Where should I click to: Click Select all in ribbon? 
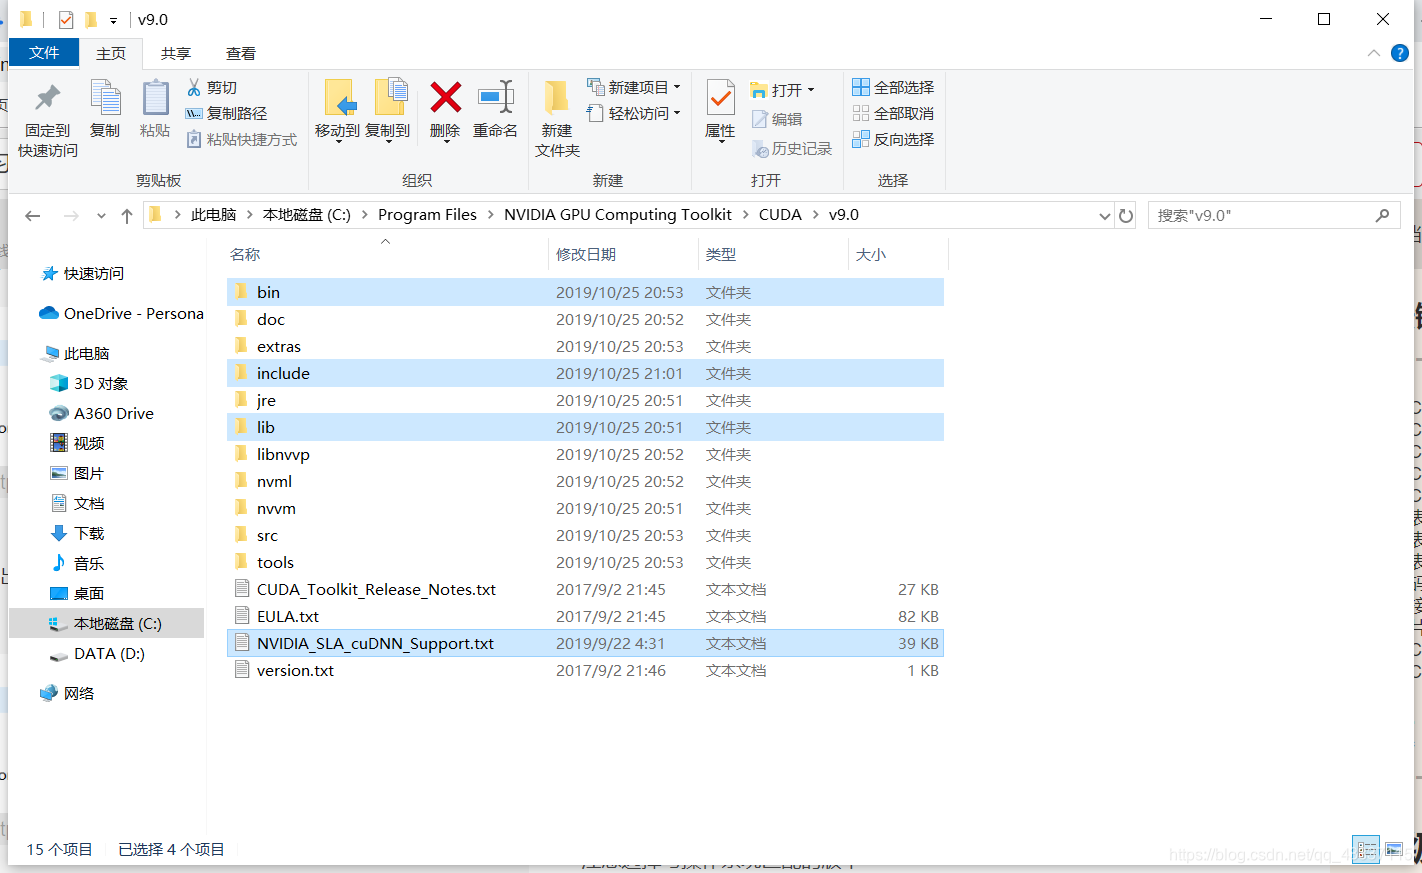[x=893, y=88]
